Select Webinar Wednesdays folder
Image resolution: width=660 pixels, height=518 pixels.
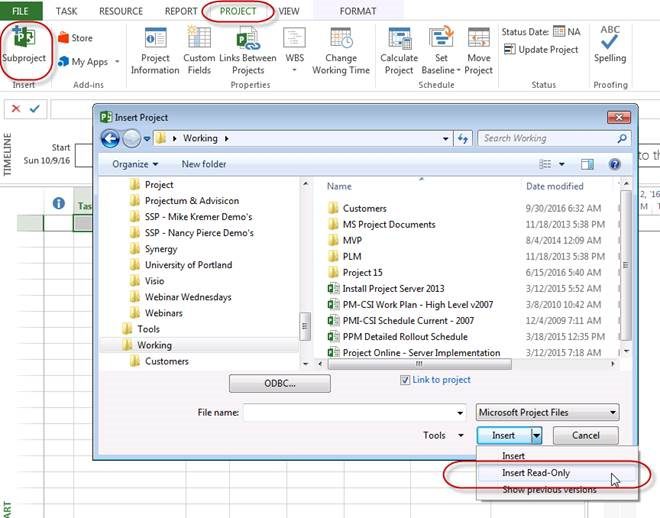coord(188,297)
